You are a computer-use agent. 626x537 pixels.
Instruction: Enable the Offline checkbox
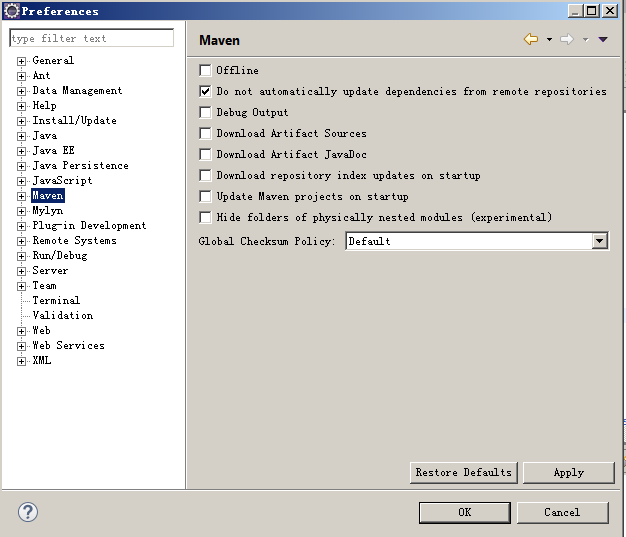pyautogui.click(x=205, y=70)
